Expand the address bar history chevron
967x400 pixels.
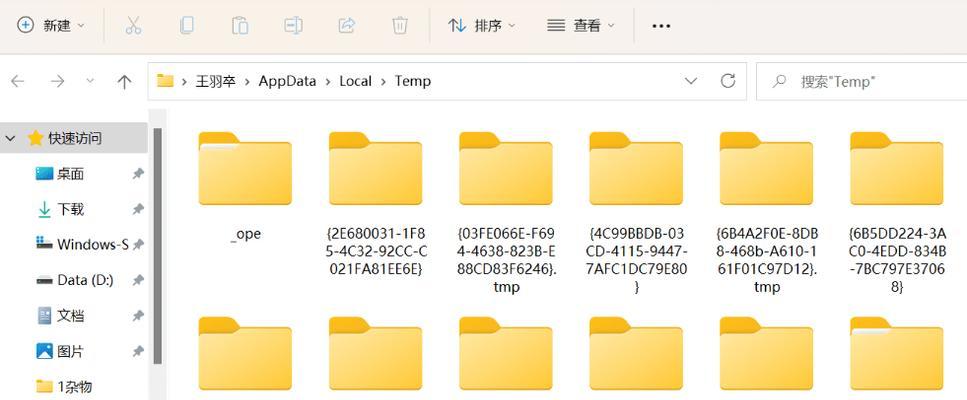pyautogui.click(x=691, y=81)
